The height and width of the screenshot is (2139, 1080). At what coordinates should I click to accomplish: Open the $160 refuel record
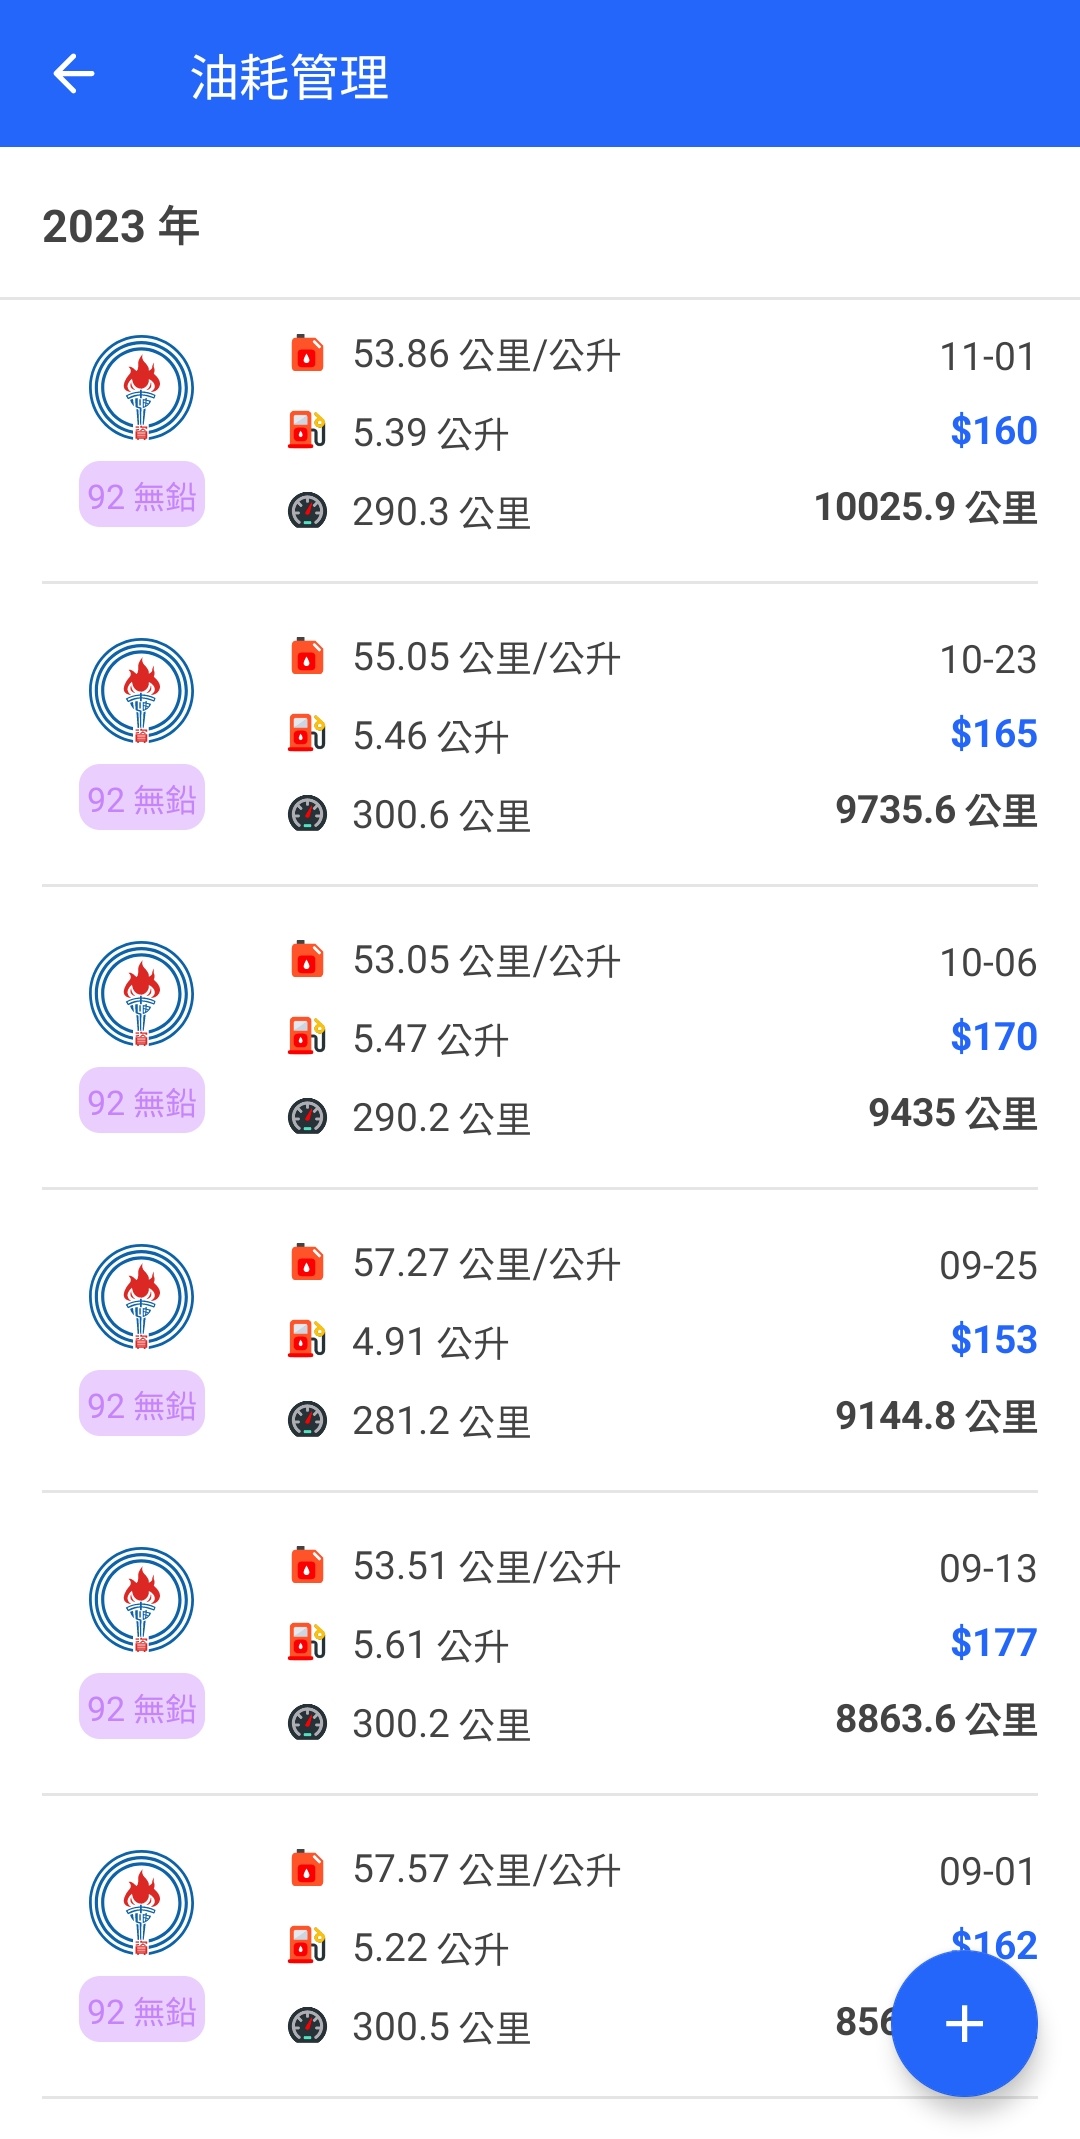pyautogui.click(x=993, y=430)
